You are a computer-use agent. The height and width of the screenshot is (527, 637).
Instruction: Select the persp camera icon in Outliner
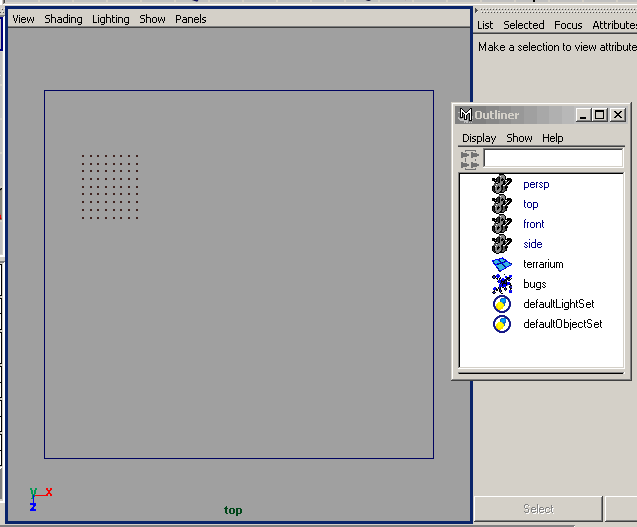pos(502,184)
